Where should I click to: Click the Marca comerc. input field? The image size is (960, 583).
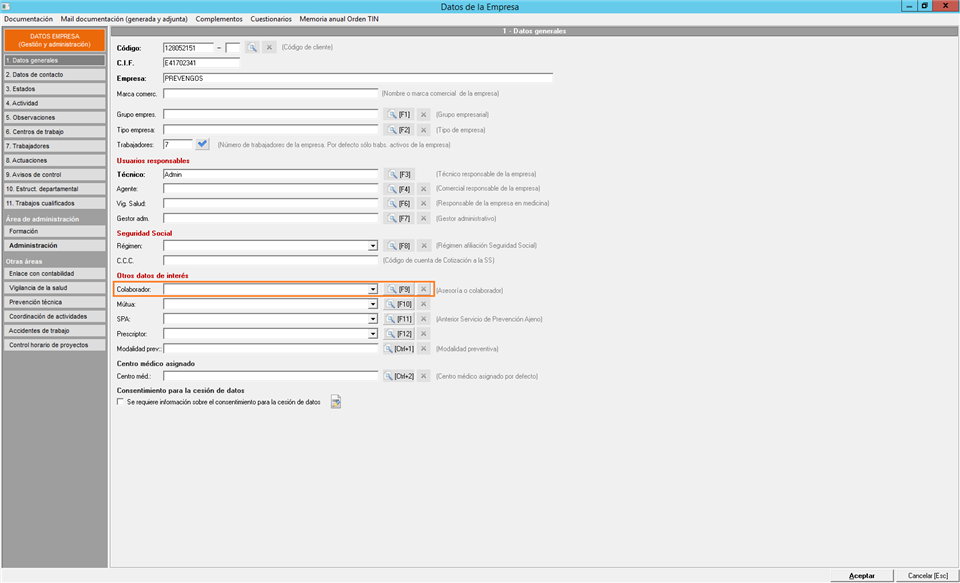271,94
